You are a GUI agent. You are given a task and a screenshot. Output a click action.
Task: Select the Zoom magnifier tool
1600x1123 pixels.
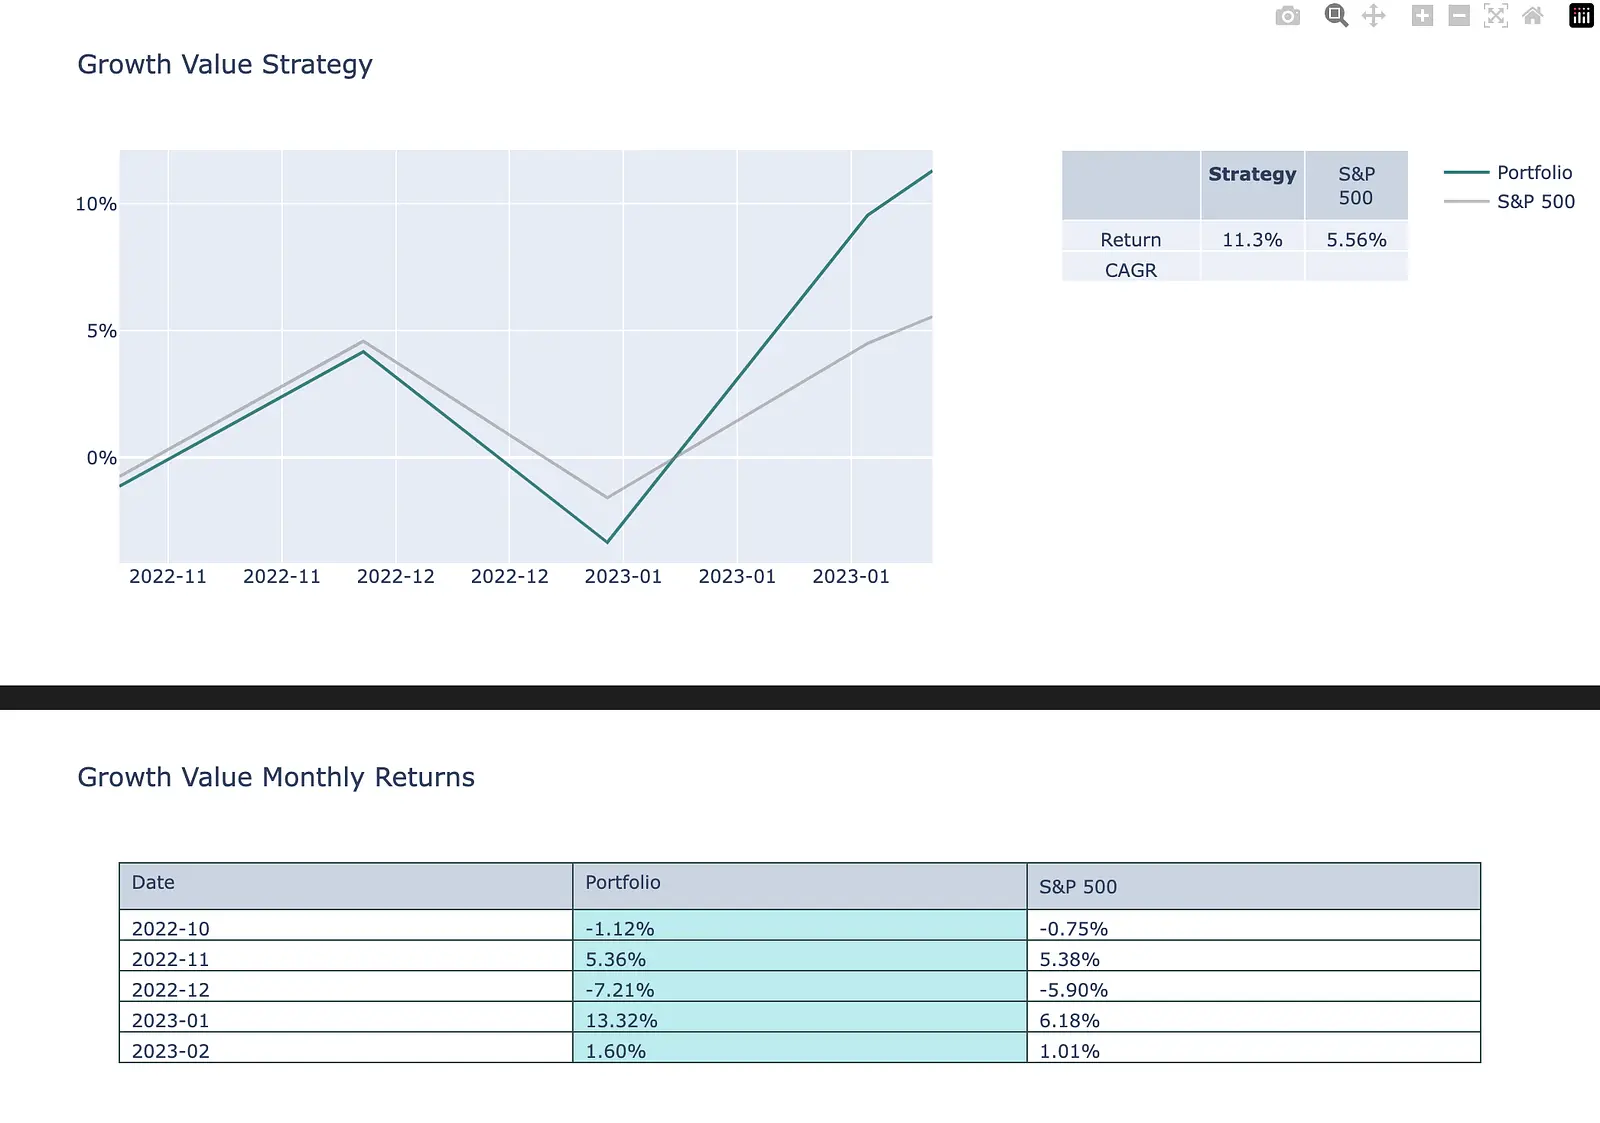[x=1336, y=16]
